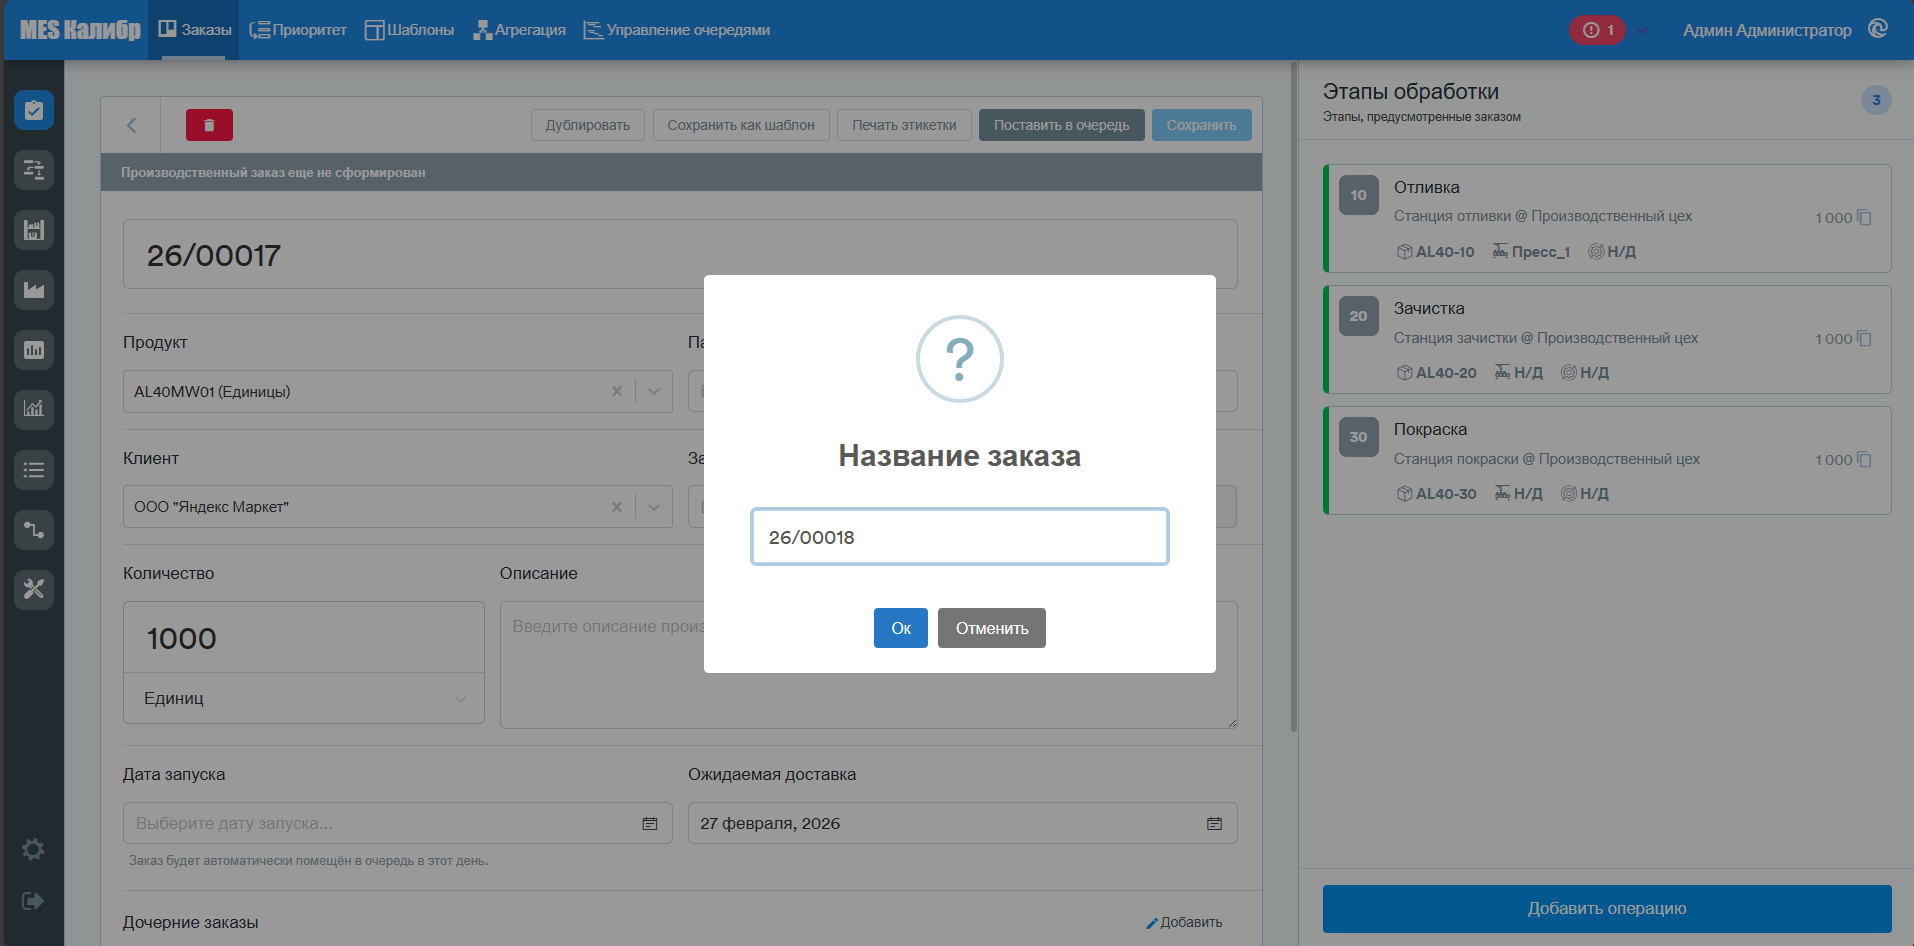Expand the Продукт dropdown
Screen dimensions: 1914x946
pyautogui.click(x=654, y=392)
